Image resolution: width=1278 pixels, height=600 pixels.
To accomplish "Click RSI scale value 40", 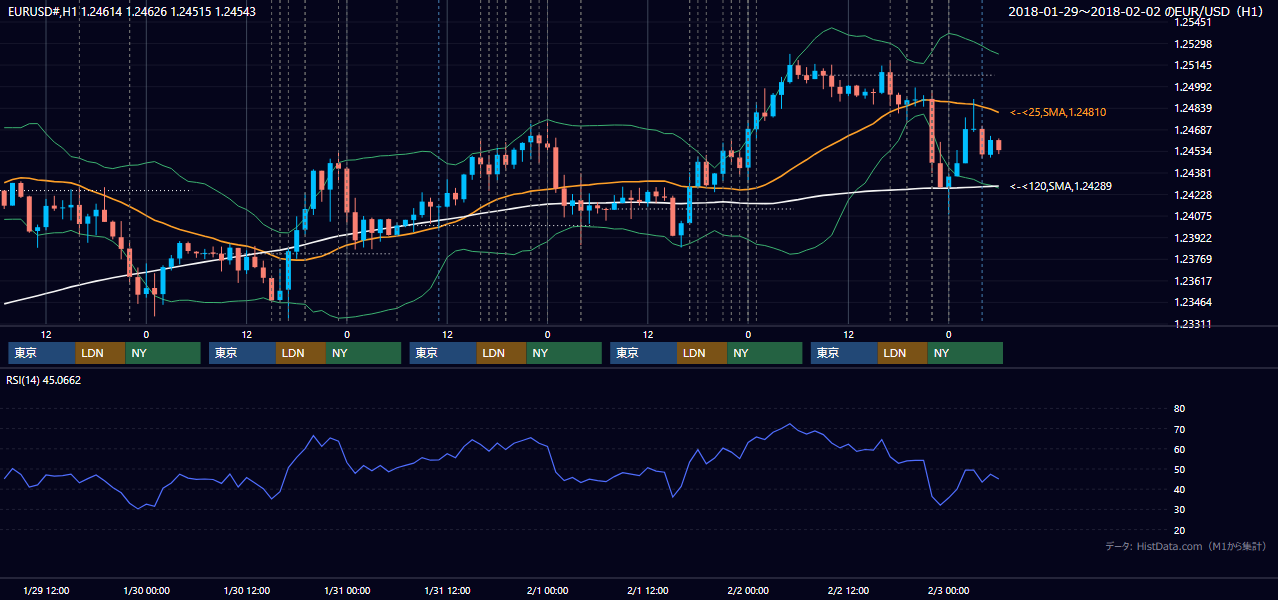I will coord(1179,489).
